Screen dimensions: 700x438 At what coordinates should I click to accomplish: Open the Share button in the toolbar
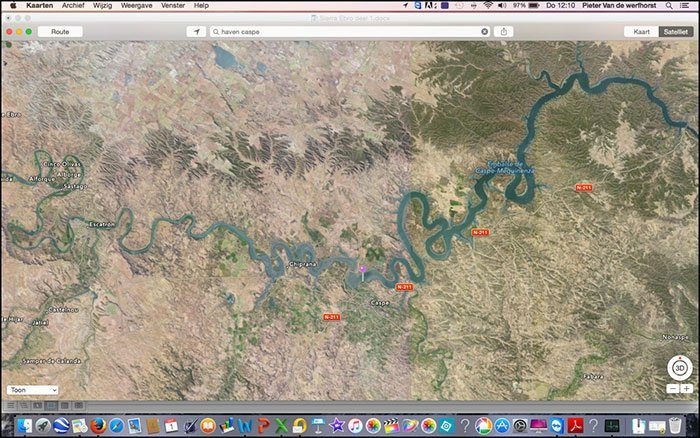point(504,31)
